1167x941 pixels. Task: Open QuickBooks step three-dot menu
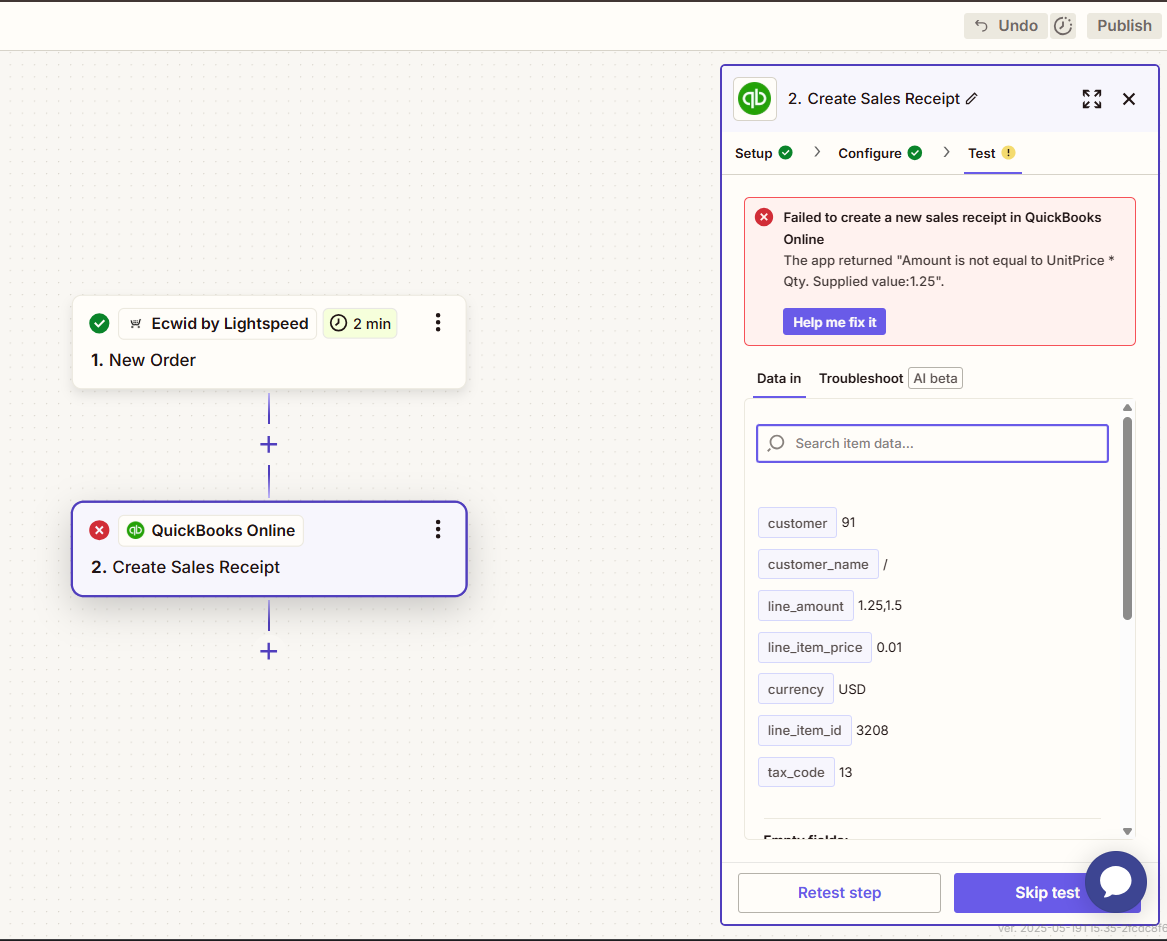(x=438, y=529)
